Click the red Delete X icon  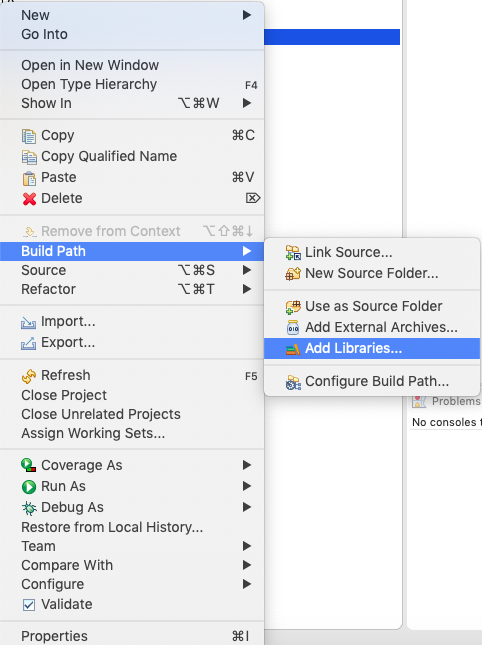pyautogui.click(x=29, y=199)
